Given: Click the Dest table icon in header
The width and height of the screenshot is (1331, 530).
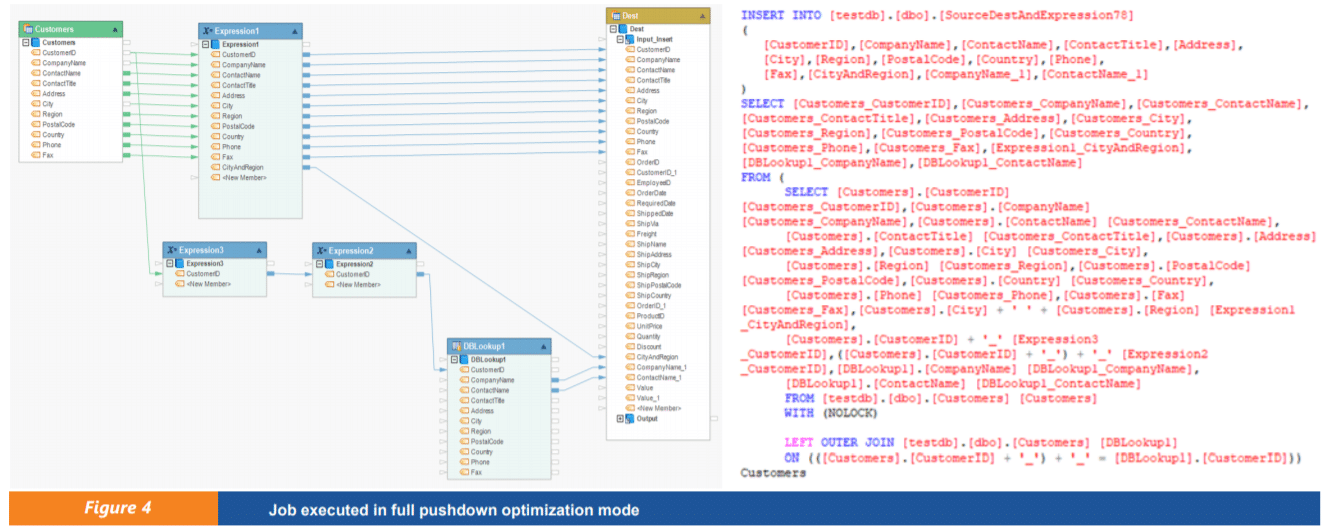Looking at the screenshot, I should pyautogui.click(x=615, y=17).
